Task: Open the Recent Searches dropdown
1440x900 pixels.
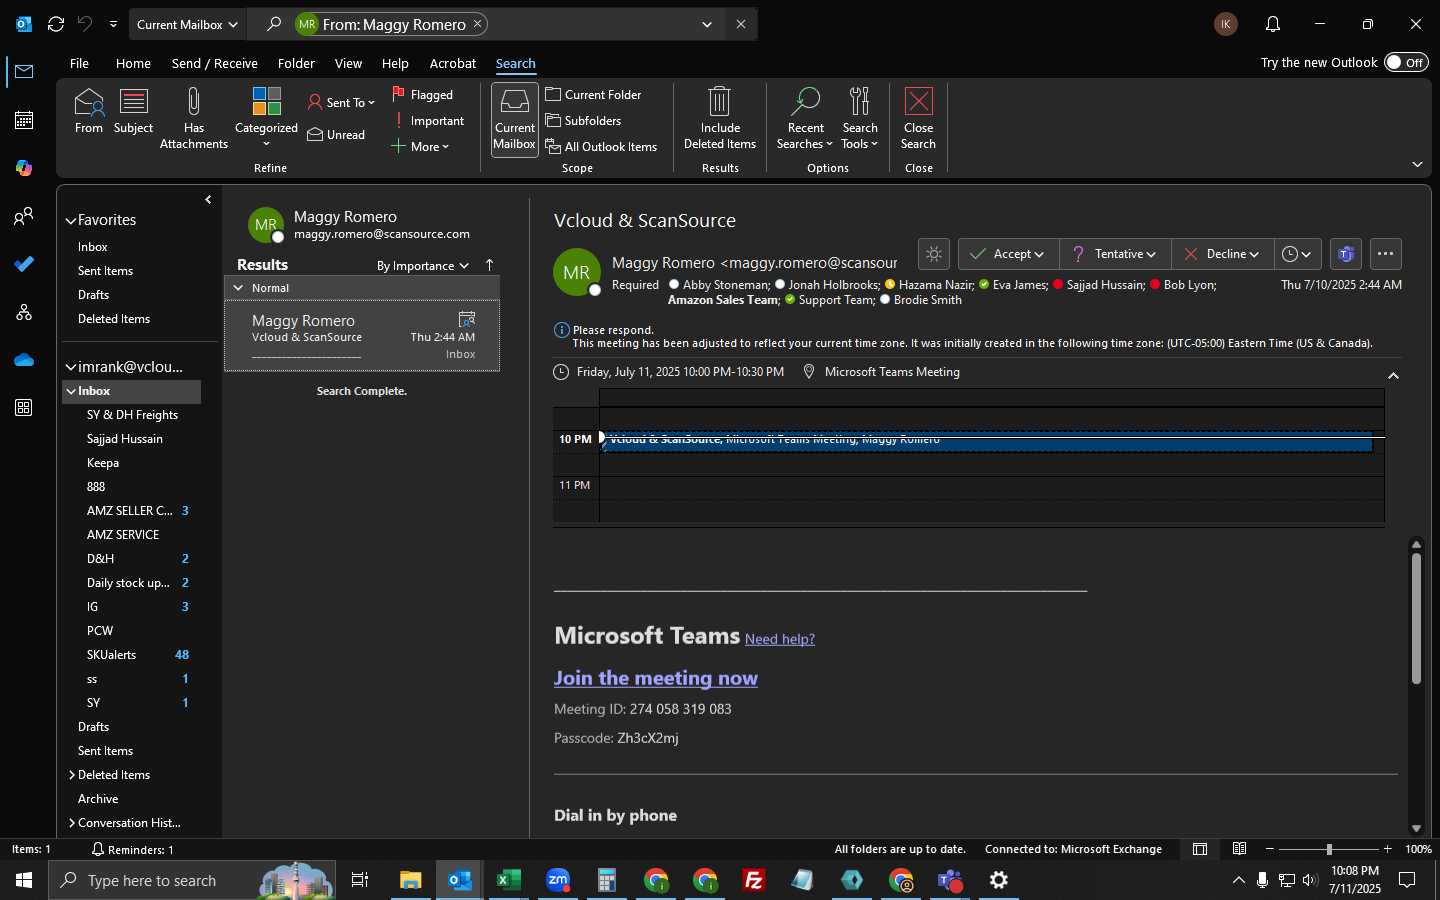Action: click(x=805, y=119)
